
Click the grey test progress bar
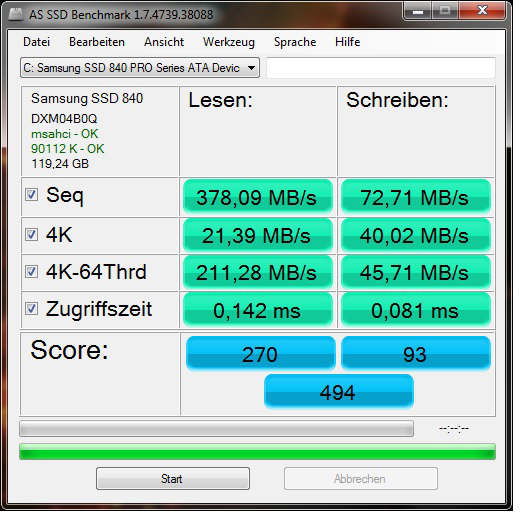tap(217, 429)
